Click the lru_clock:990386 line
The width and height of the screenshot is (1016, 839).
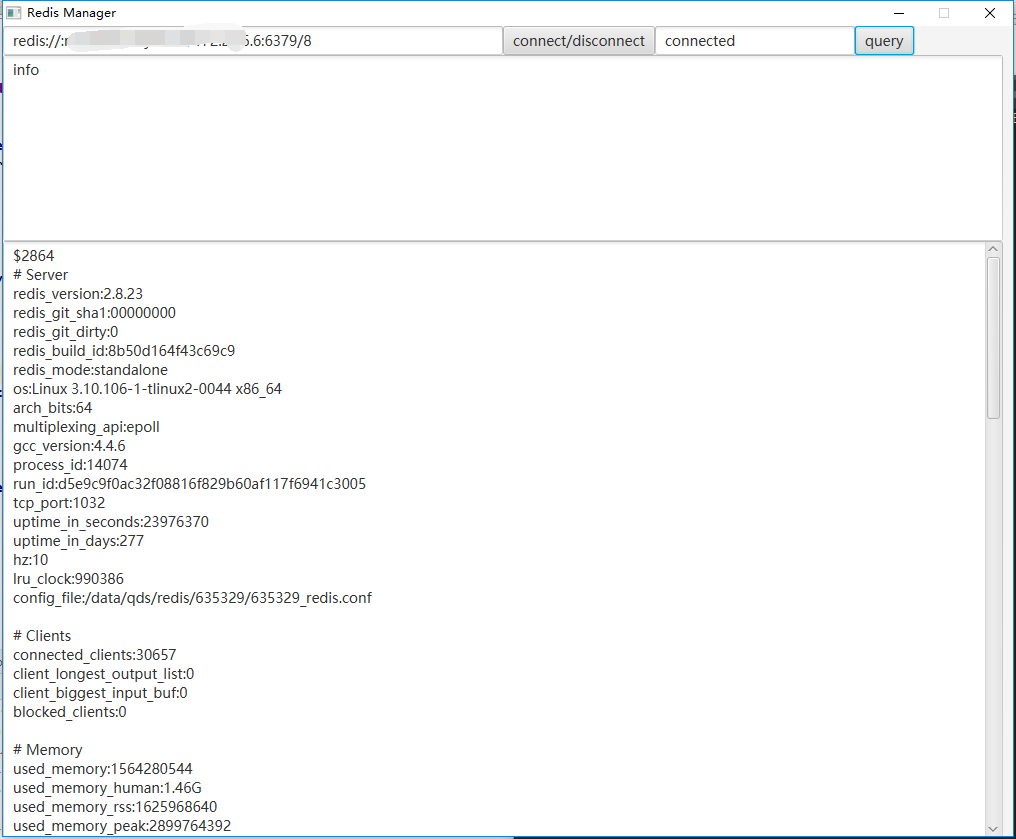[68, 579]
